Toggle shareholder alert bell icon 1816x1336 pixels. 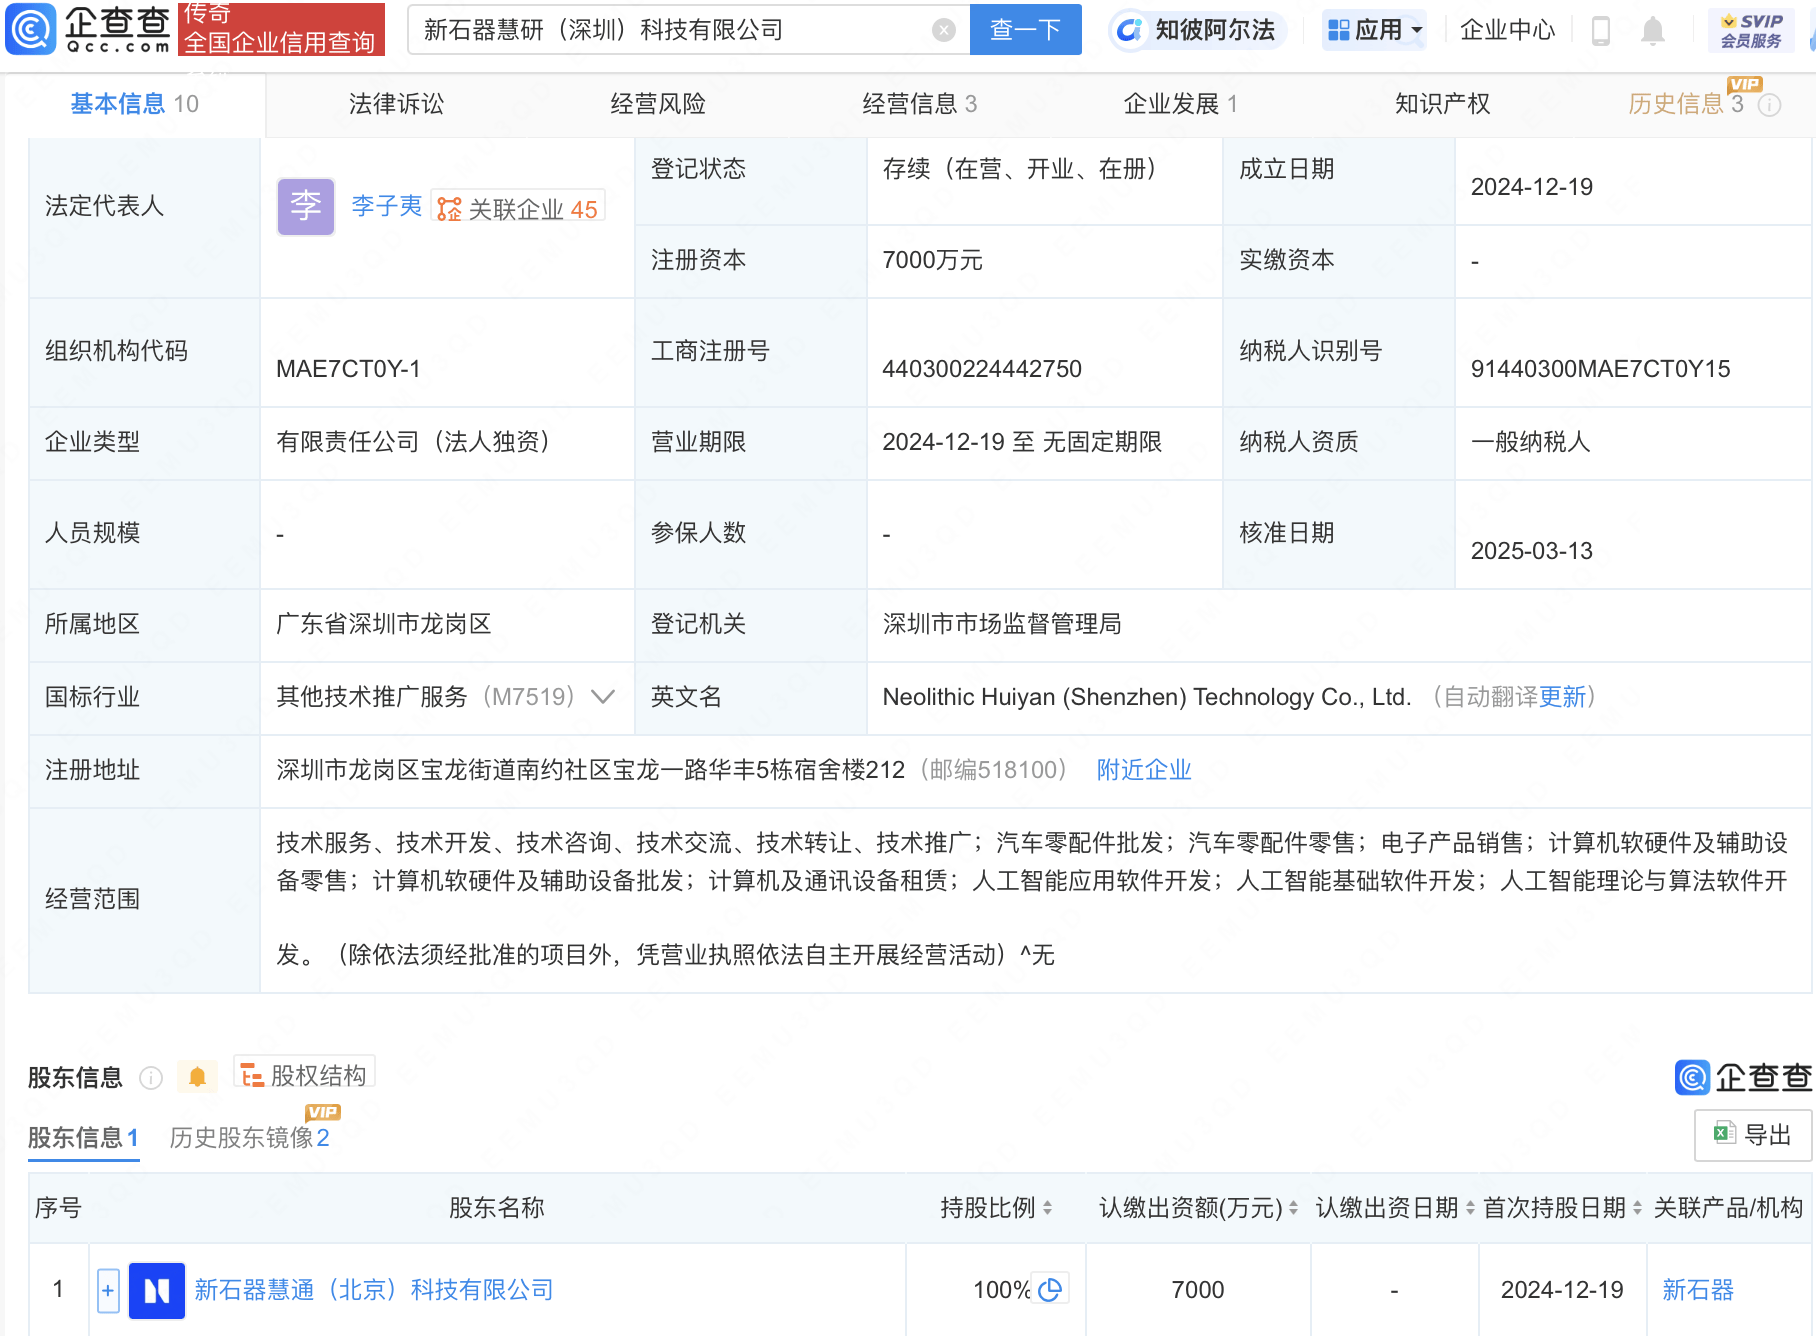point(197,1077)
